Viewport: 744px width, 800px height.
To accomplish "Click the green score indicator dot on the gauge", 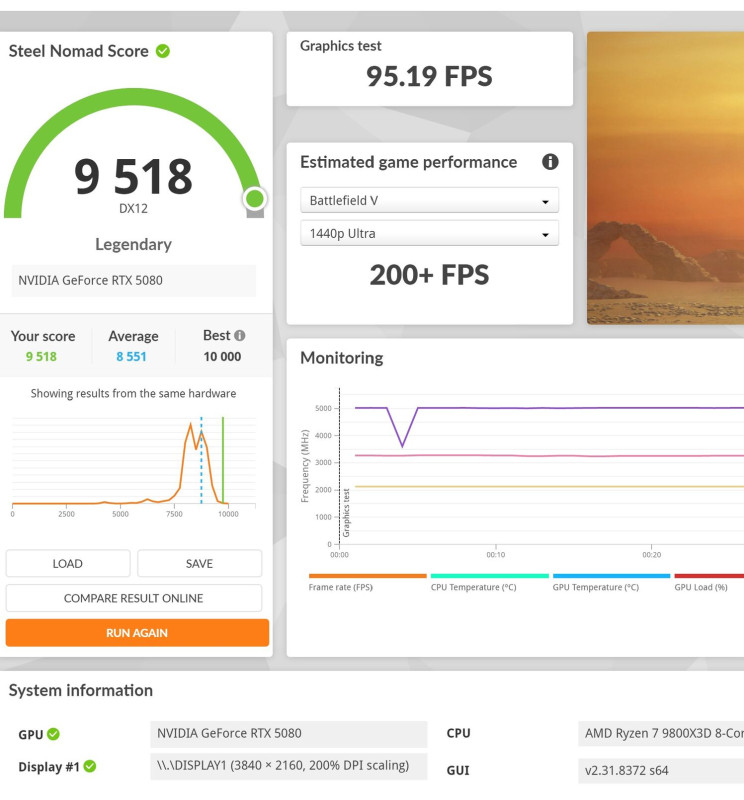I will [x=254, y=198].
